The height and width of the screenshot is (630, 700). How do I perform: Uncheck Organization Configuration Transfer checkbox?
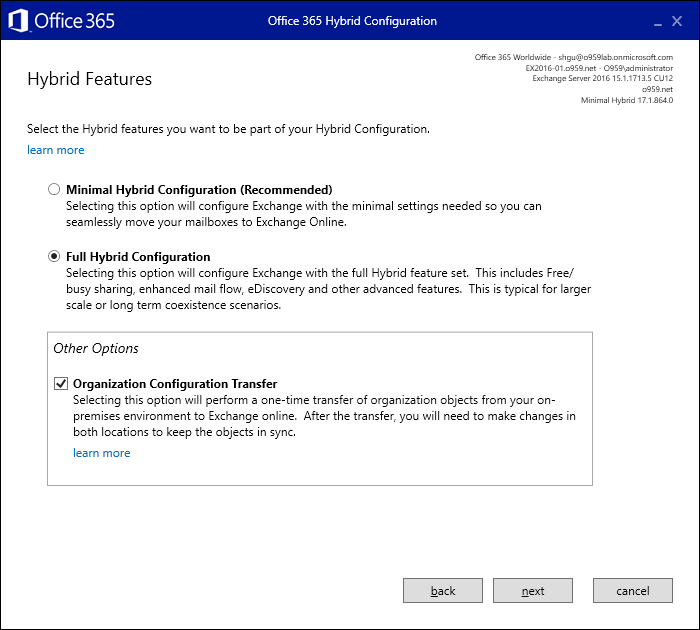click(x=61, y=384)
